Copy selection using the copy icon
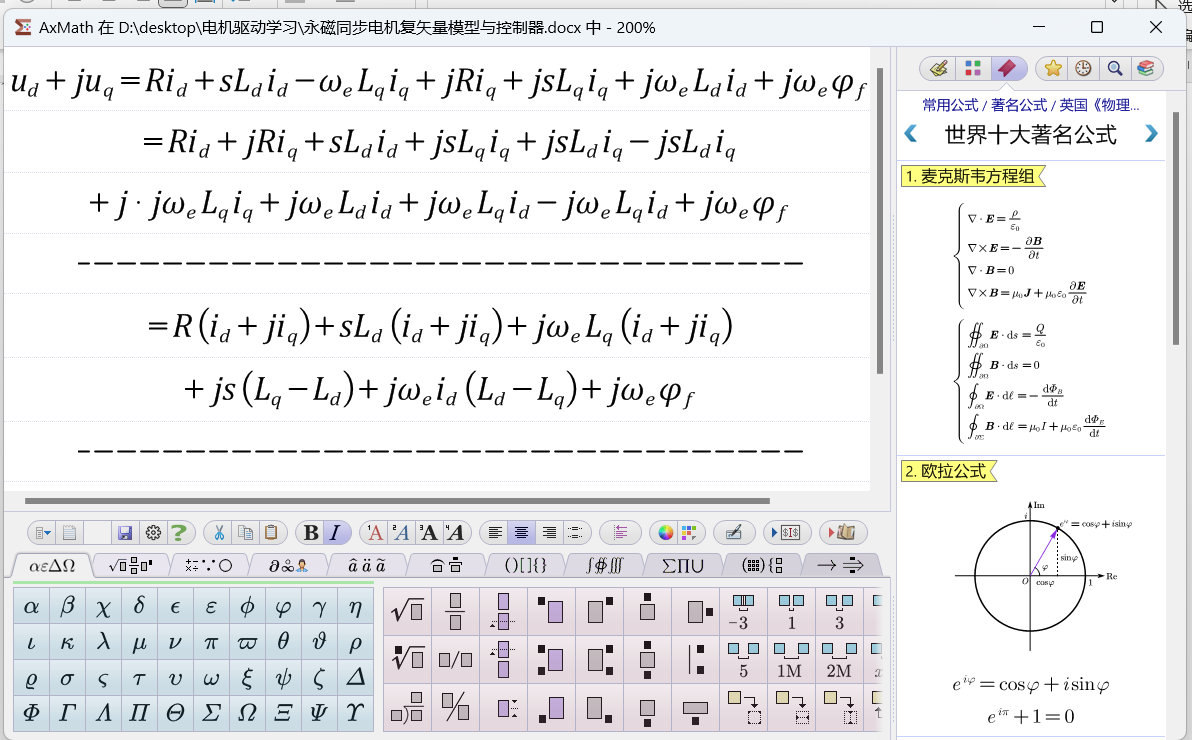 coord(246,533)
